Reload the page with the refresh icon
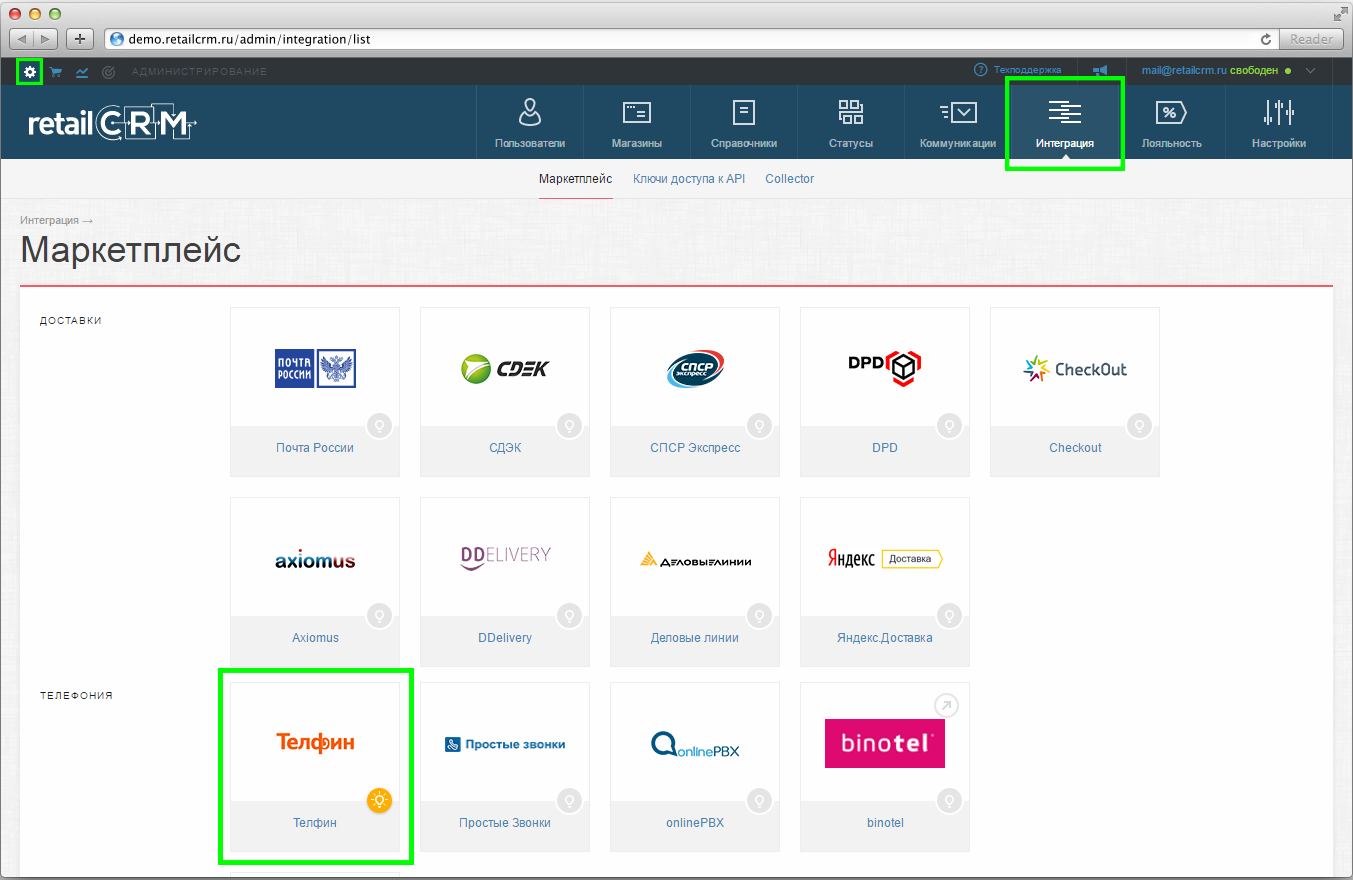This screenshot has width=1353, height=880. pyautogui.click(x=1266, y=39)
